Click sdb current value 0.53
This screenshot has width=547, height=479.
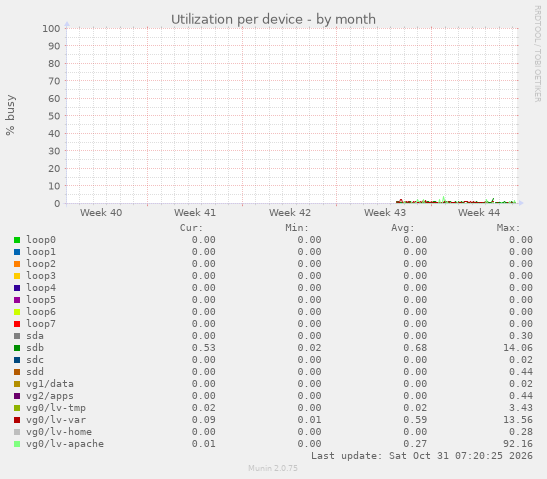point(204,348)
